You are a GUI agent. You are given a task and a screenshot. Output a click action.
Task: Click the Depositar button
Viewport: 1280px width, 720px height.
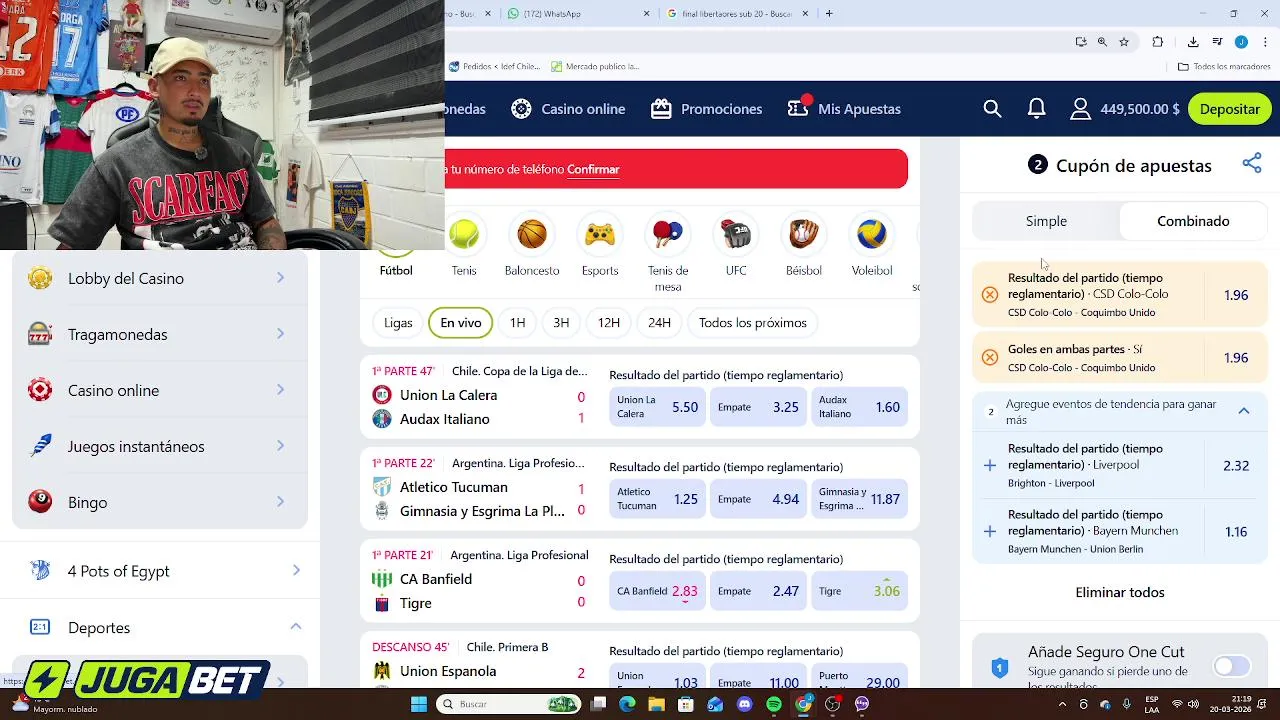click(1229, 109)
